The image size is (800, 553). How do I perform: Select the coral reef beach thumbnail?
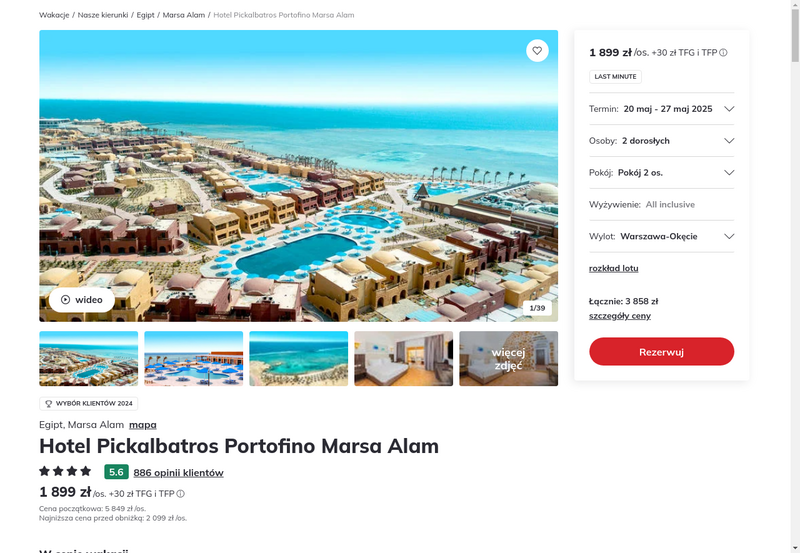point(298,359)
